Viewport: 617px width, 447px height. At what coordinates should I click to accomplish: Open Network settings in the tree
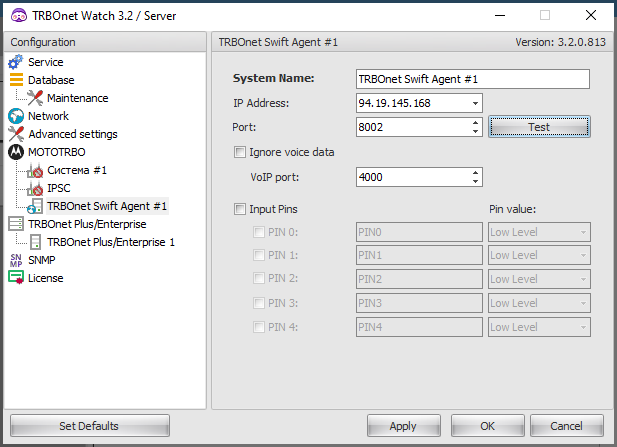click(48, 116)
